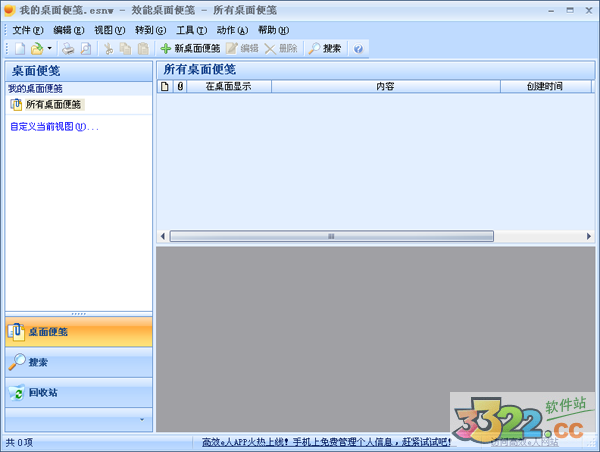Image resolution: width=600 pixels, height=452 pixels.
Task: Sort by 创建时间 column header
Action: 545,86
